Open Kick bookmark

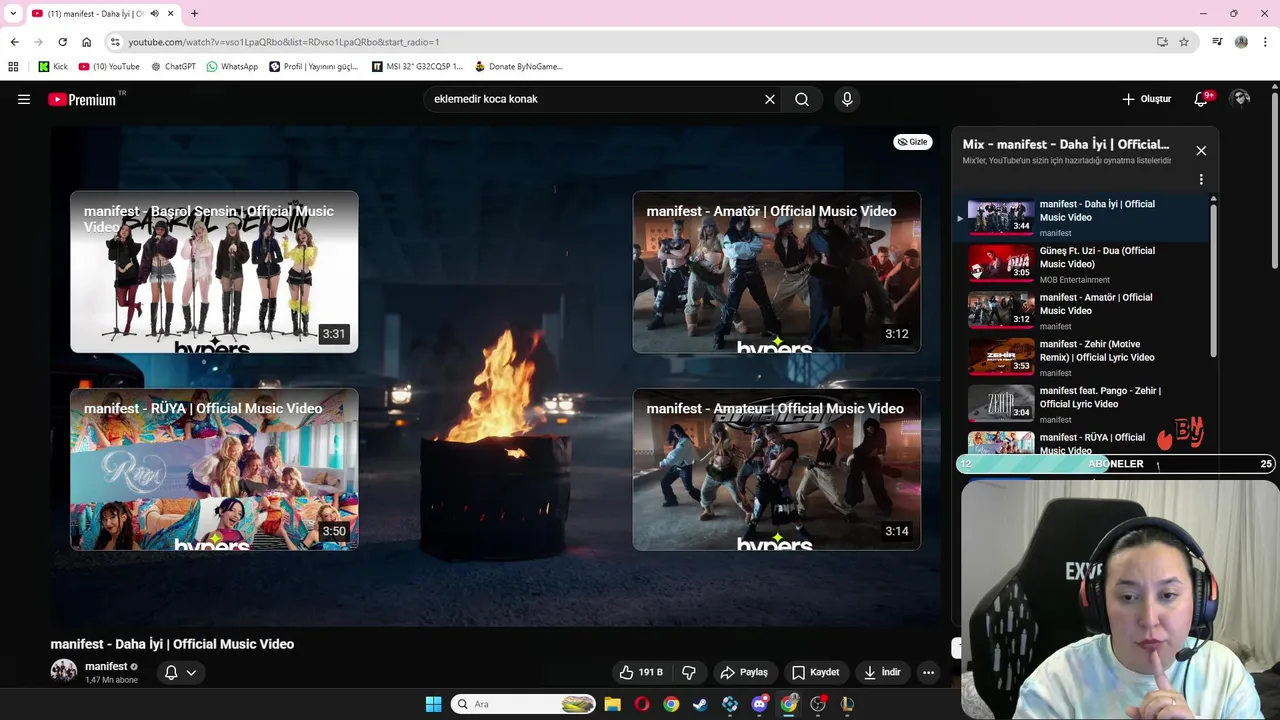coord(53,66)
